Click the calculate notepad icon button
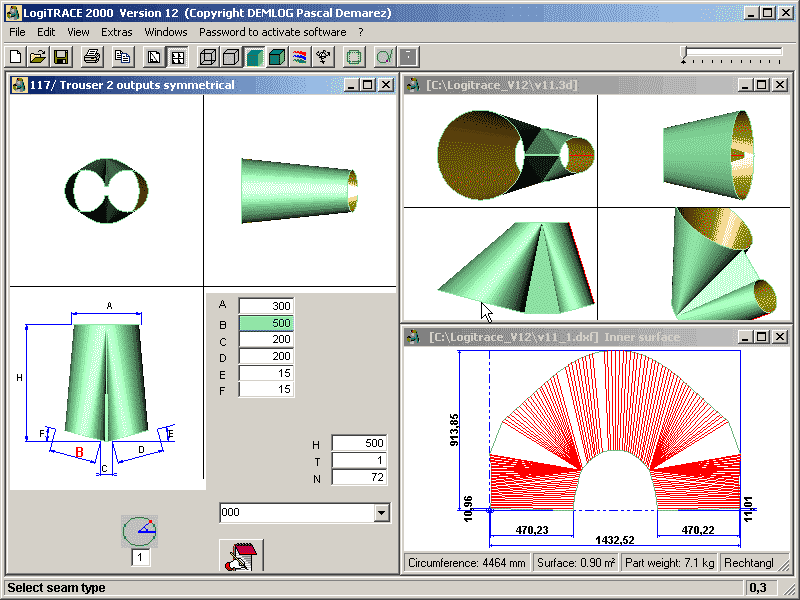Screen dimensions: 800x600 coord(241,556)
